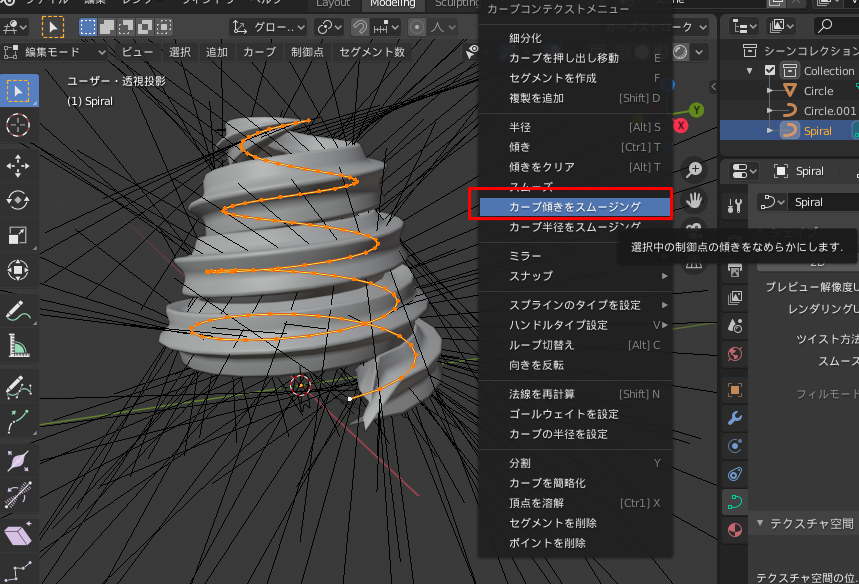
Task: Choose 向きを反転 in context menu
Action: coord(575,365)
